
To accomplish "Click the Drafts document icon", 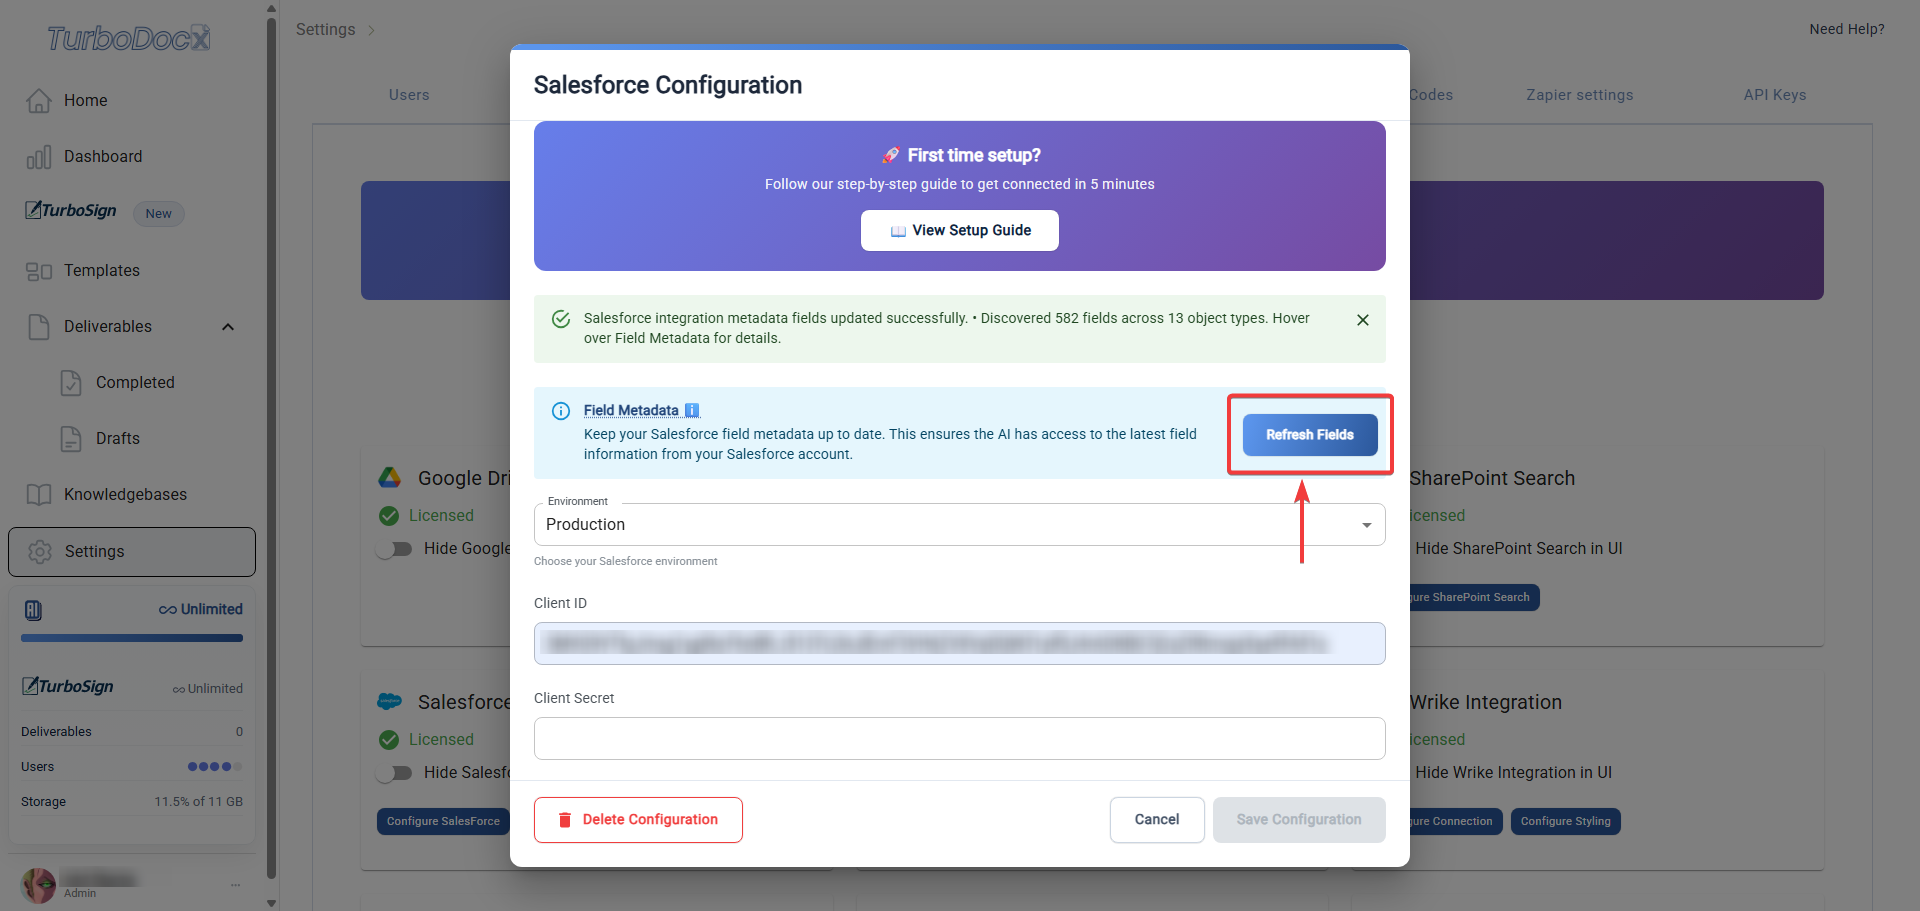I will (x=71, y=439).
